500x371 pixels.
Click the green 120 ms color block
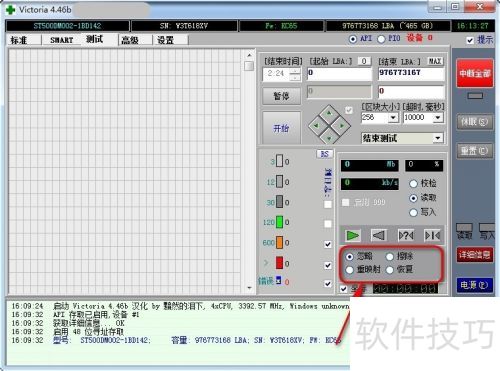[279, 222]
